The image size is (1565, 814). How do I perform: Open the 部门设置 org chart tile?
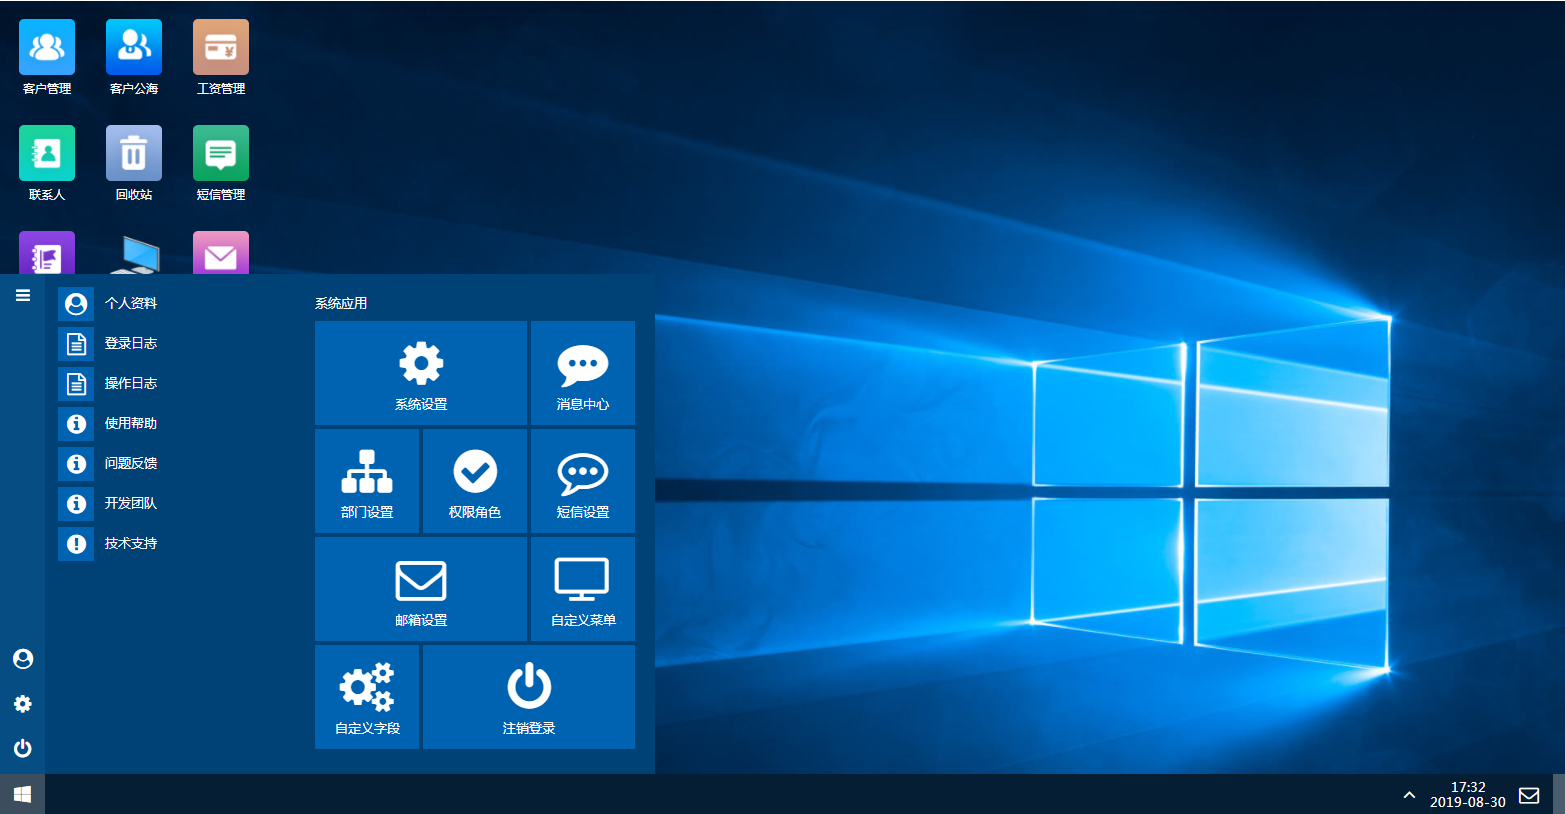[x=367, y=481]
